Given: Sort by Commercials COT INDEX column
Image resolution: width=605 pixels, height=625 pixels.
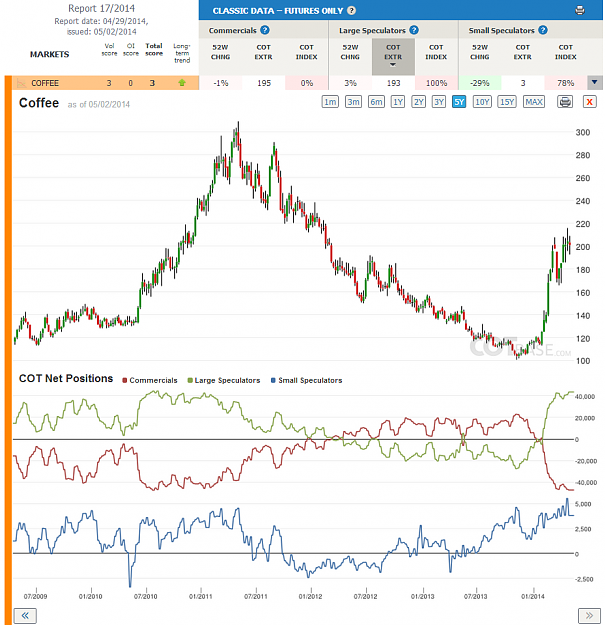Looking at the screenshot, I should (x=306, y=52).
